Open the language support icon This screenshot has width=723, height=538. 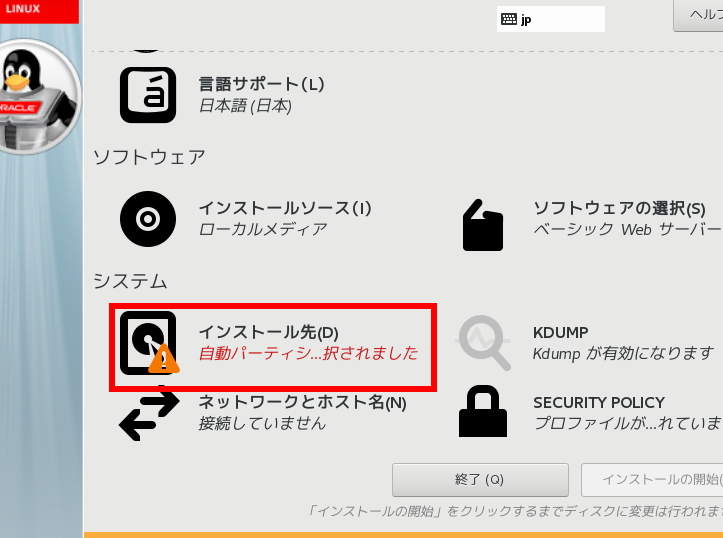[148, 95]
